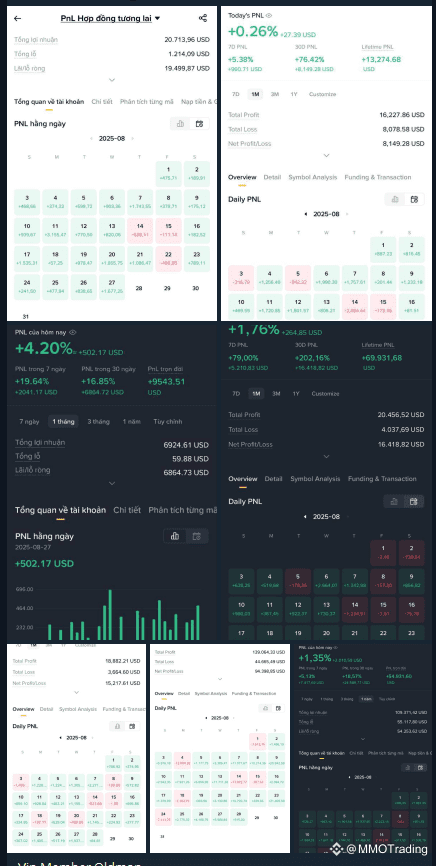Select bar chart view in 20.713,96 USD panel

click(x=180, y=124)
